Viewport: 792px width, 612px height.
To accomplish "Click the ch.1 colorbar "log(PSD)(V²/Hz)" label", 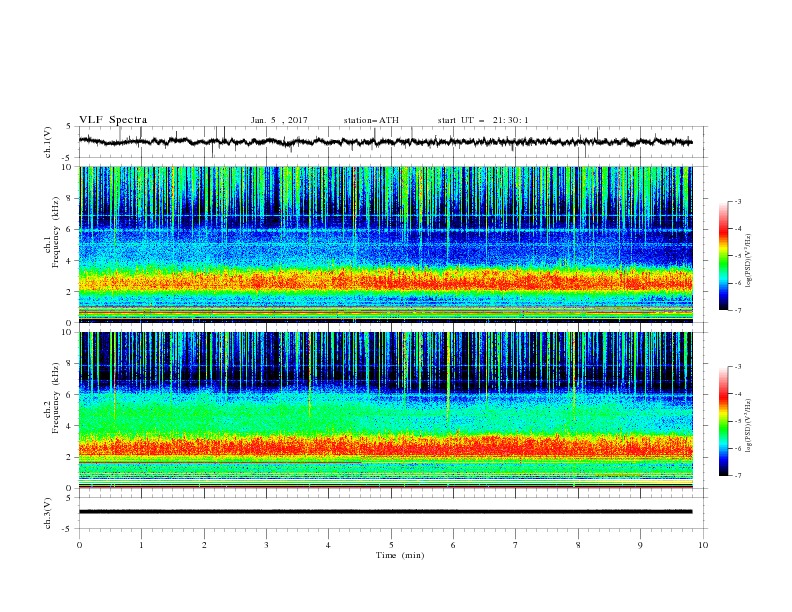I will coord(749,261).
